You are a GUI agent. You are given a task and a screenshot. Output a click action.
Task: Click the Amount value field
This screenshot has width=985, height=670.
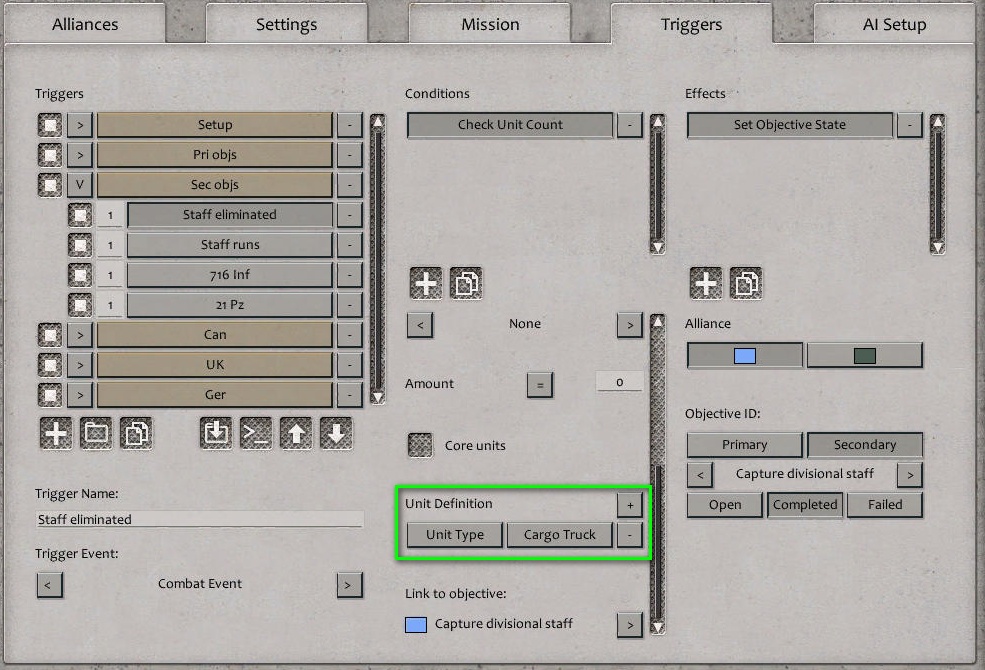(619, 382)
